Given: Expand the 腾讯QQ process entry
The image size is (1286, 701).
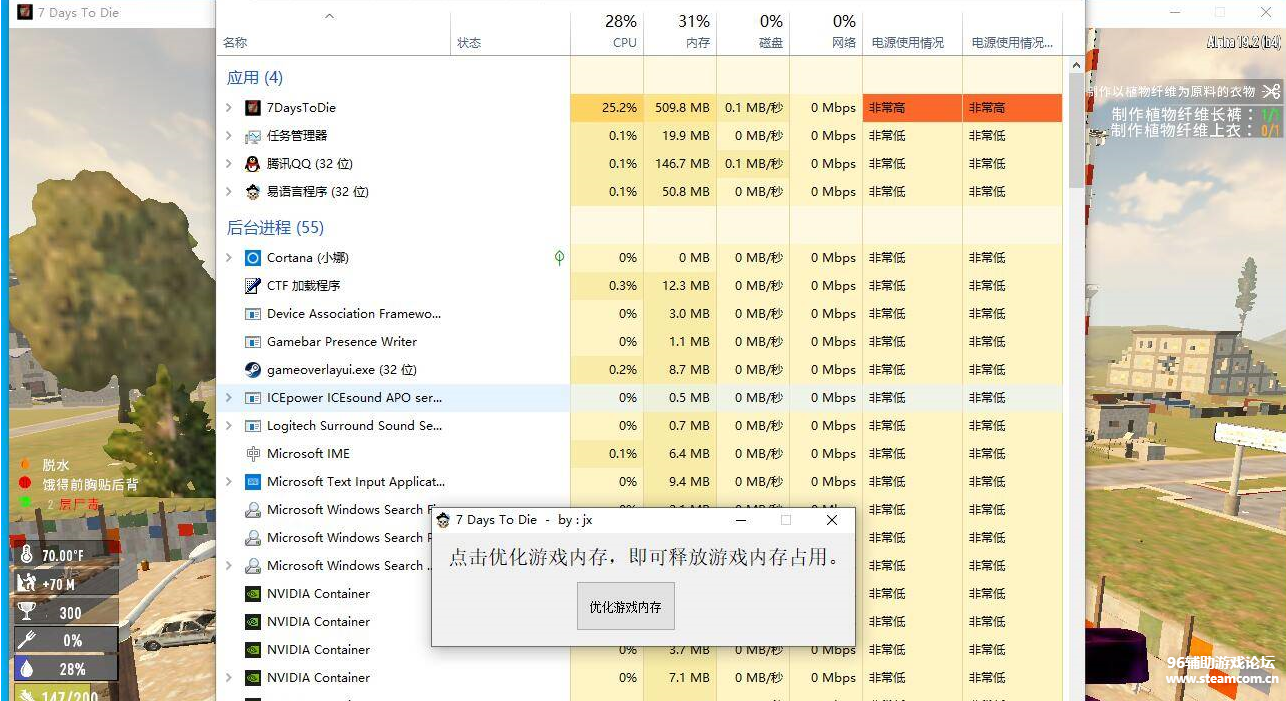Looking at the screenshot, I should (229, 164).
